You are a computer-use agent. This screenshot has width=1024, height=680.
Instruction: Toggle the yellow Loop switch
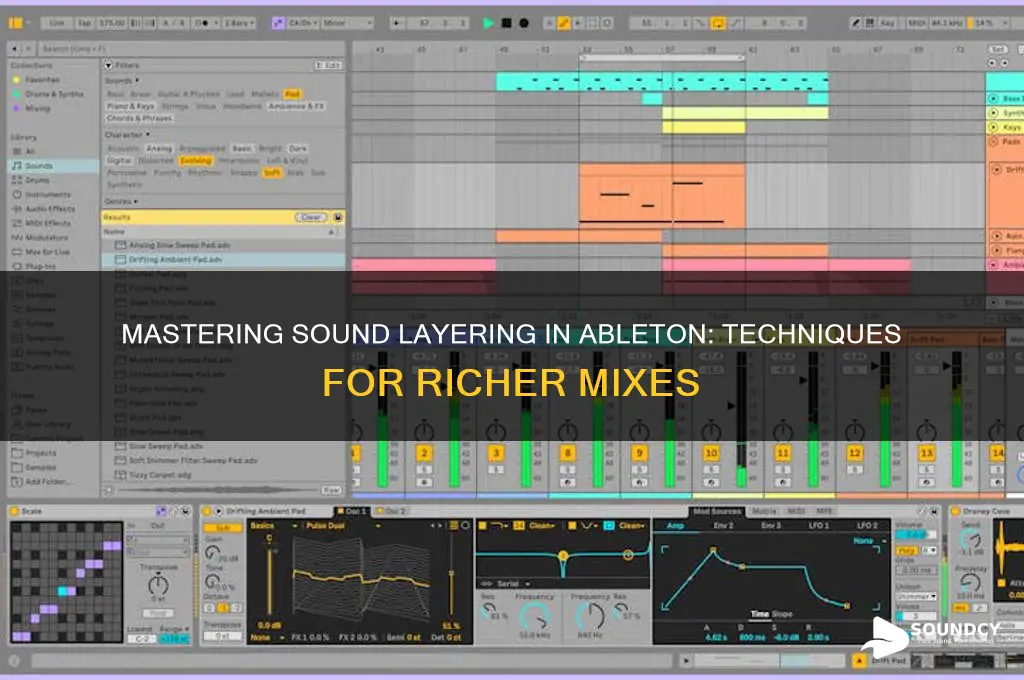coord(718,23)
